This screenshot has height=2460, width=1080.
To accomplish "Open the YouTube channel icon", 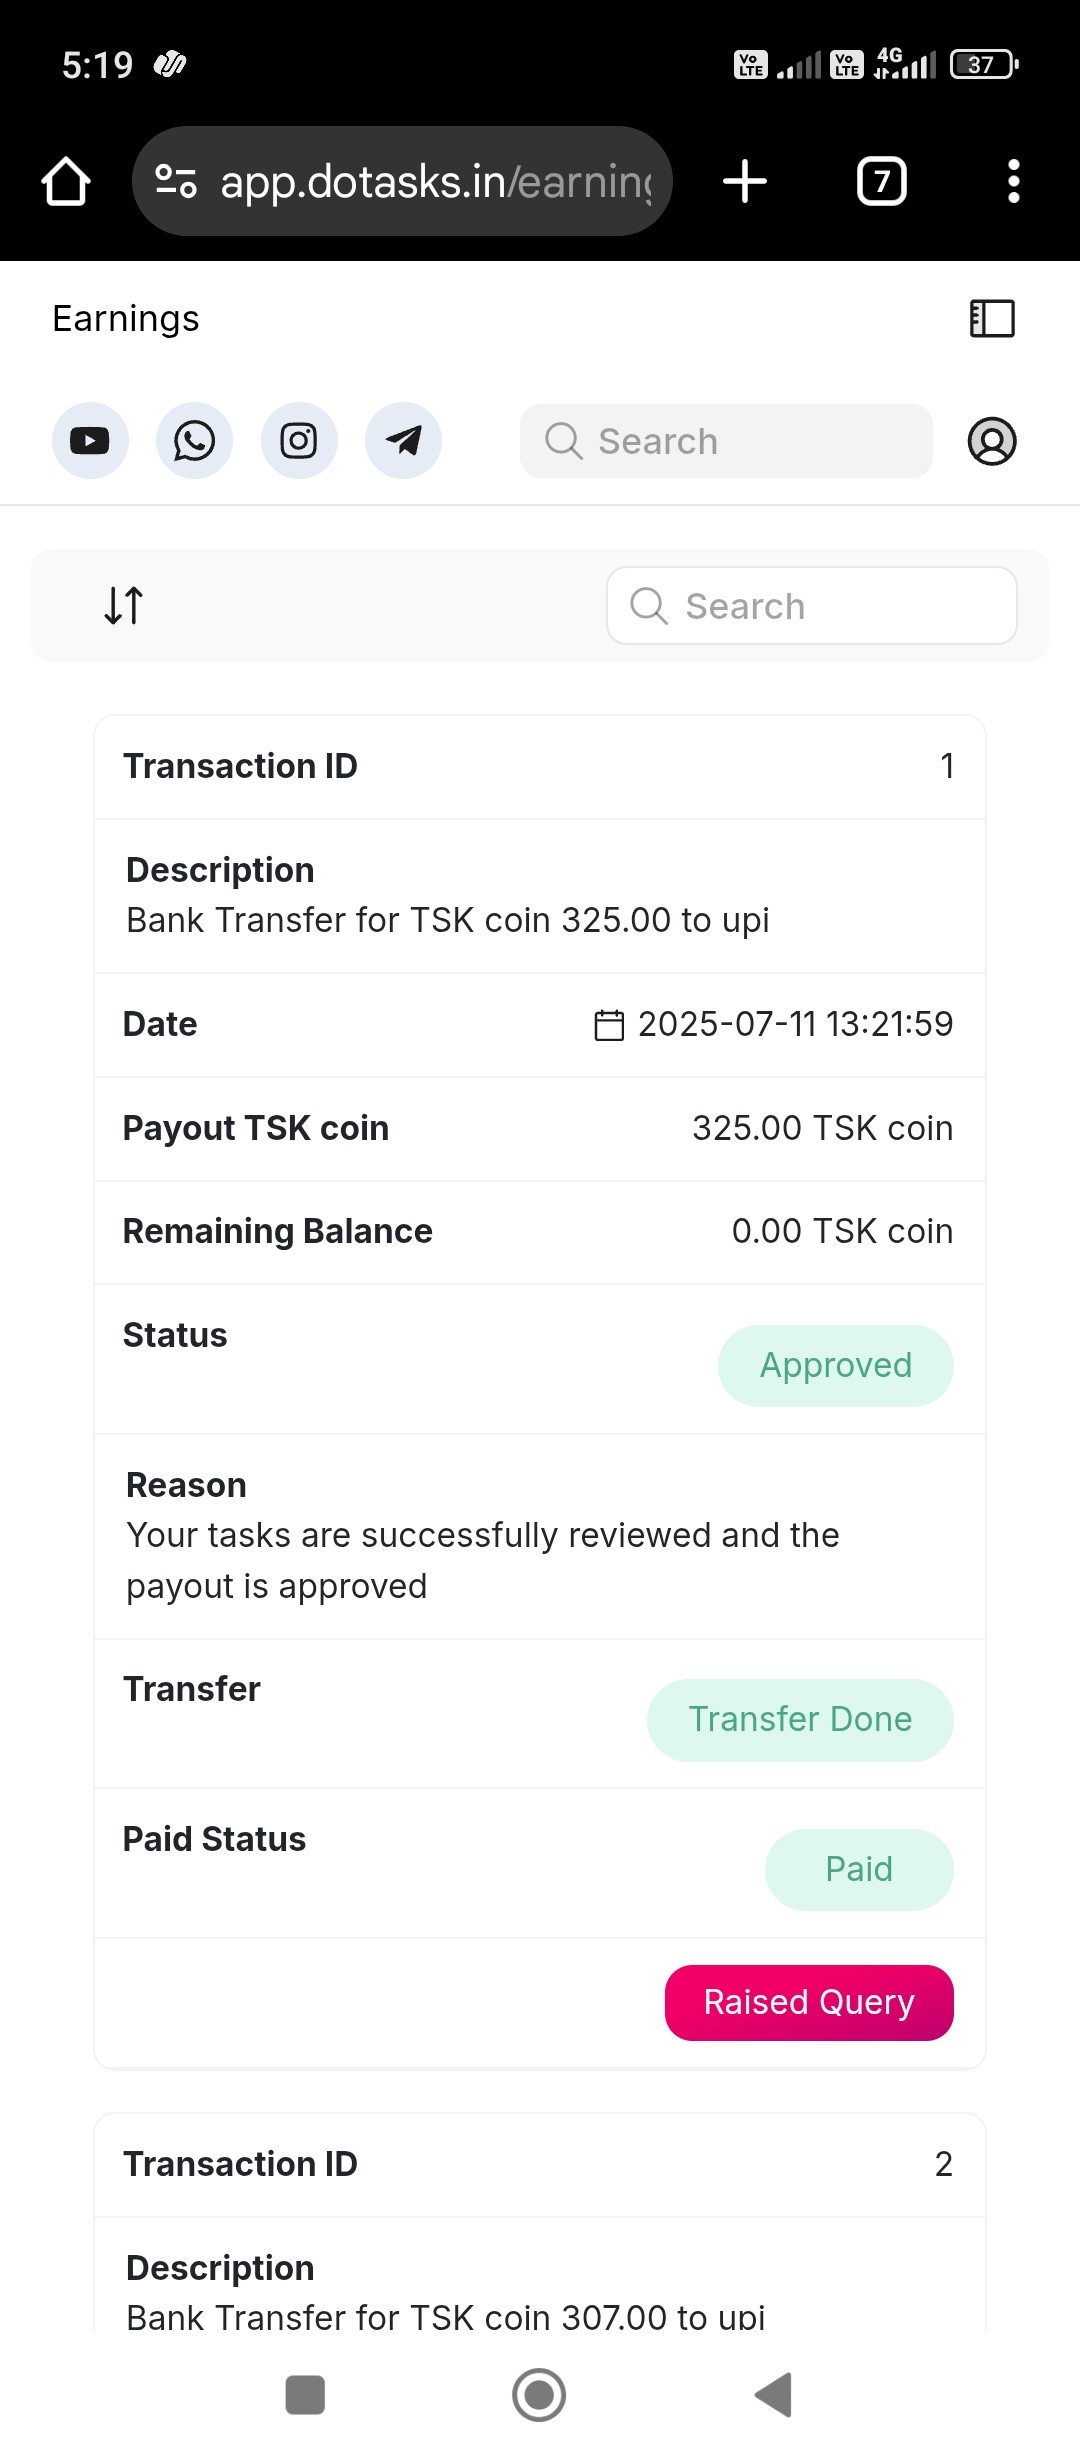I will click(90, 441).
